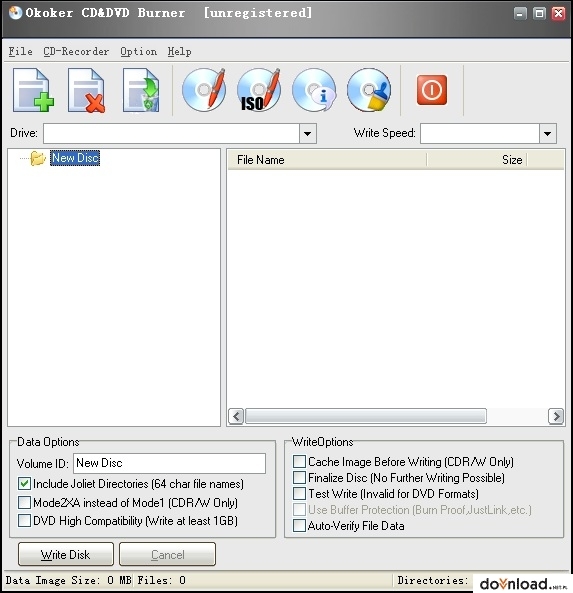The image size is (573, 593).
Task: Click the burn disc icon with red pen
Action: 204,90
